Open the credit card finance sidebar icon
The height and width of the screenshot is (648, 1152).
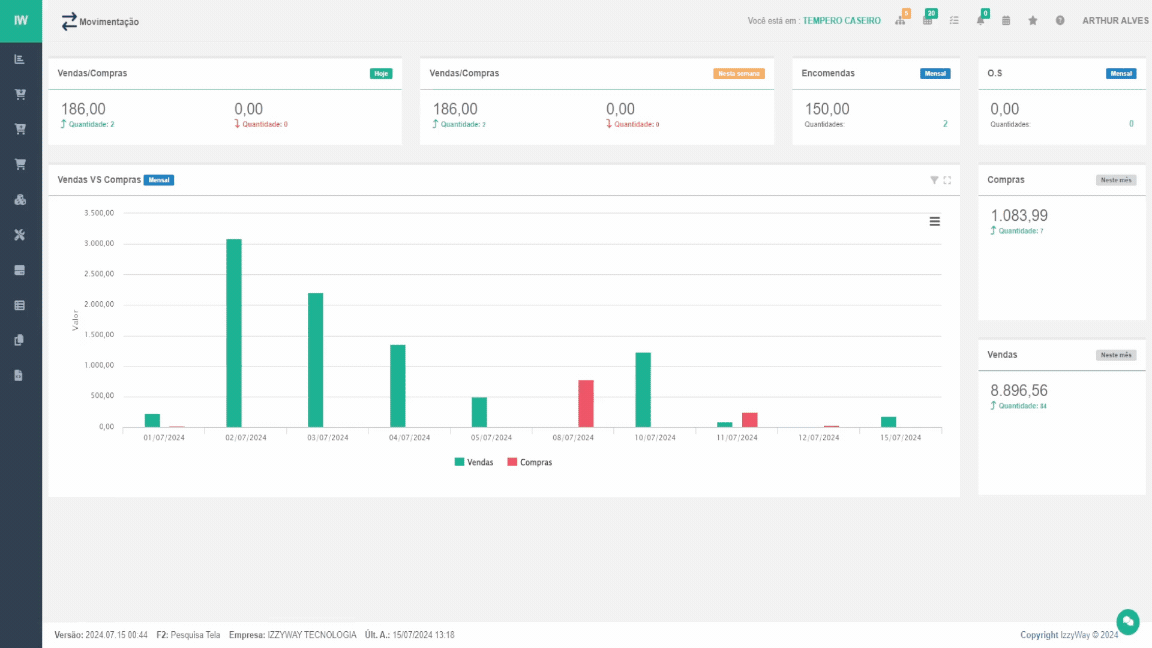(x=20, y=270)
